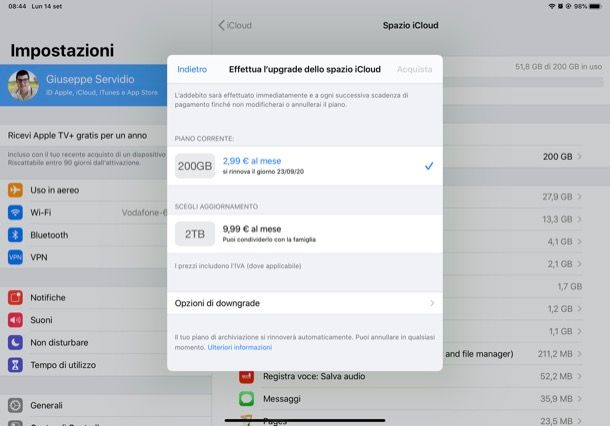Tap the Notifiche red icon

pos(15,298)
